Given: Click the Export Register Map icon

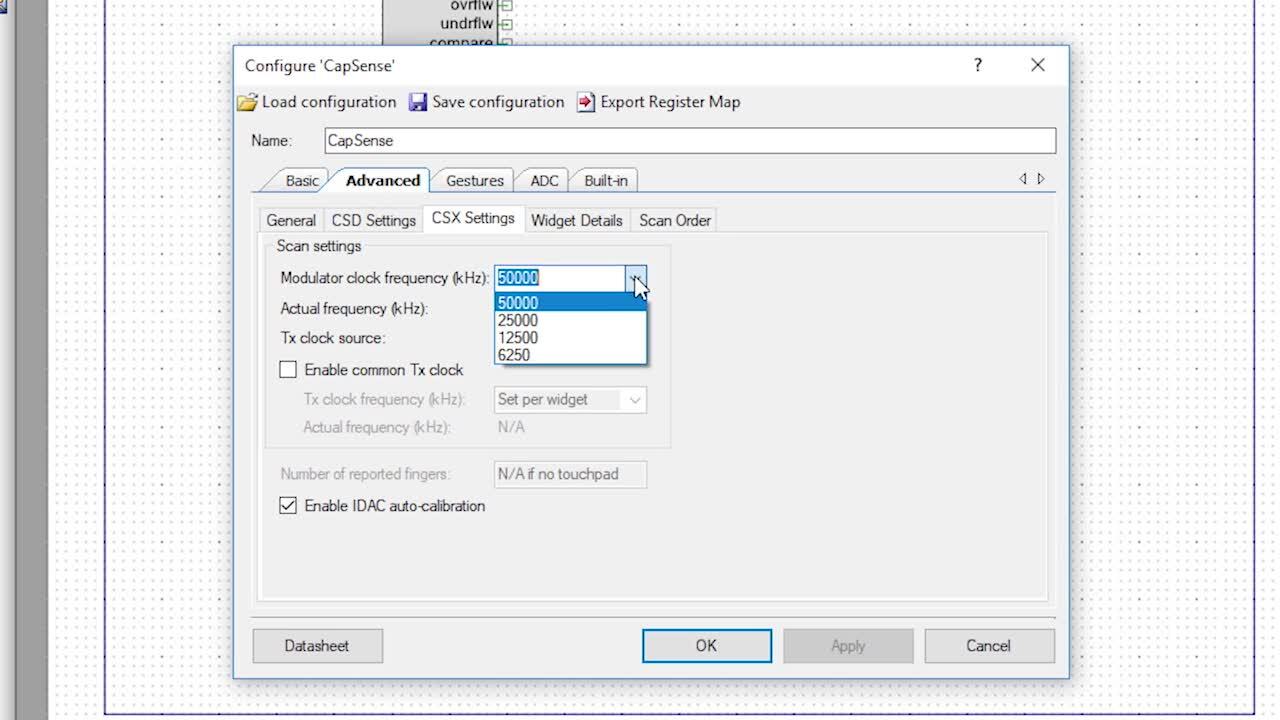Looking at the screenshot, I should [x=585, y=102].
